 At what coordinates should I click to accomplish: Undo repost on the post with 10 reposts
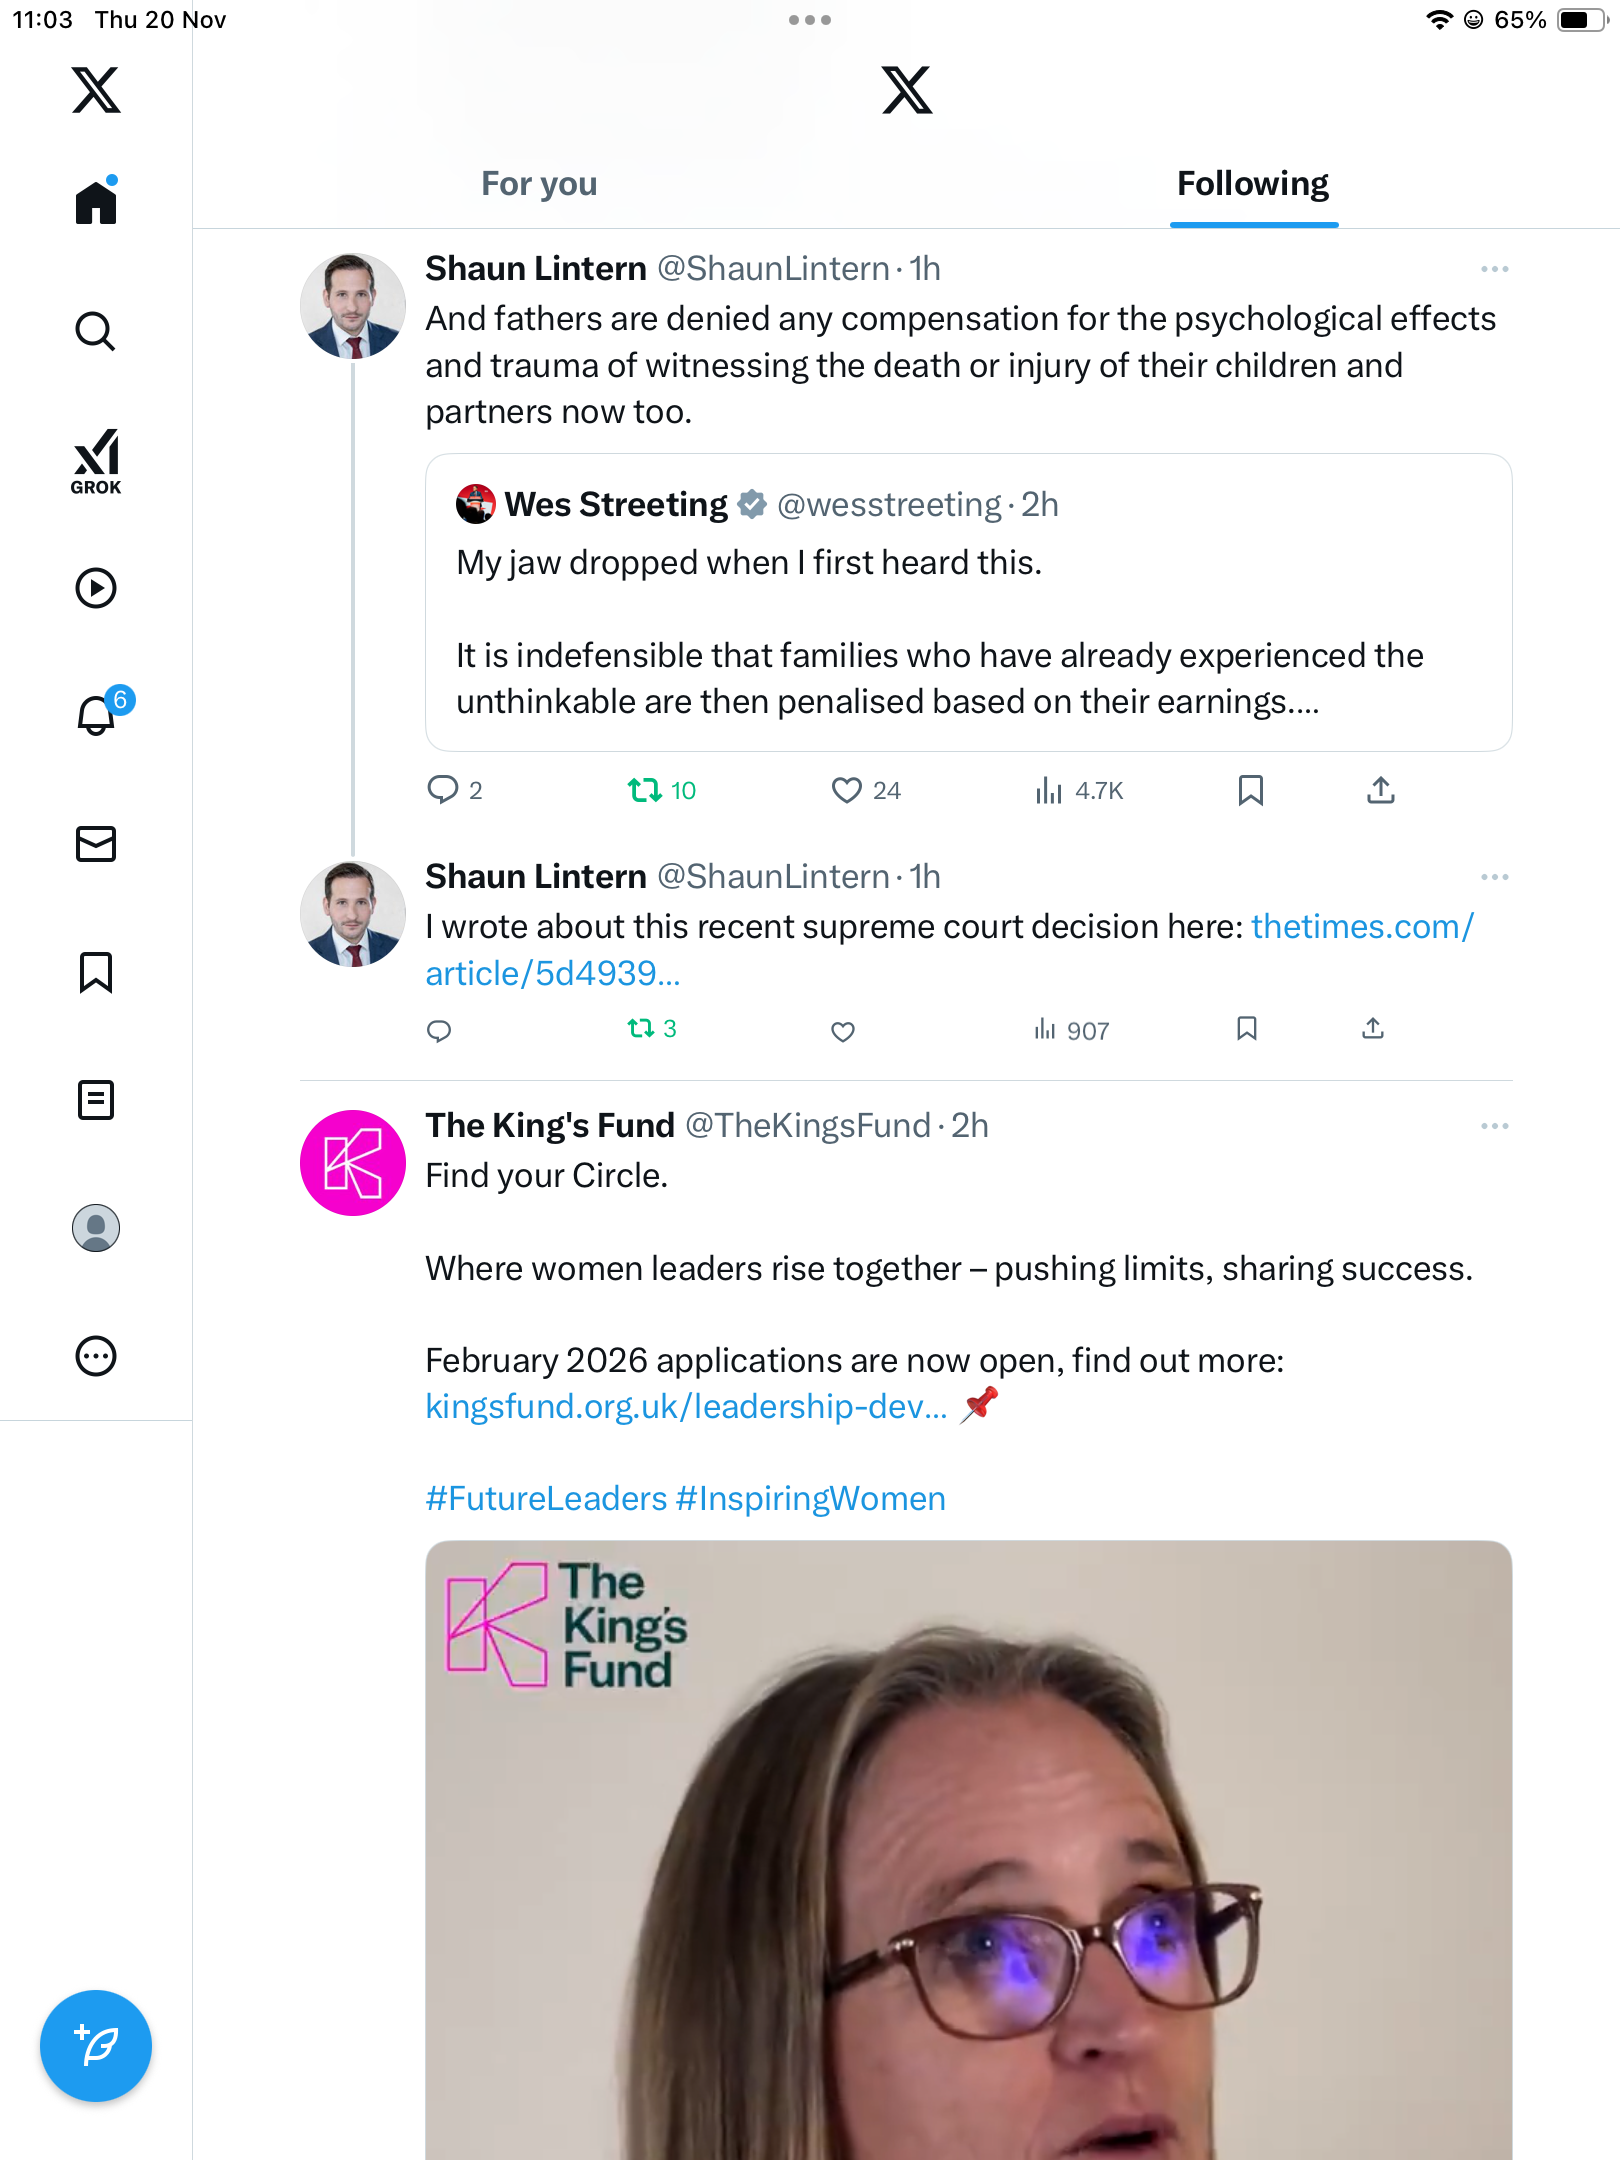point(645,791)
